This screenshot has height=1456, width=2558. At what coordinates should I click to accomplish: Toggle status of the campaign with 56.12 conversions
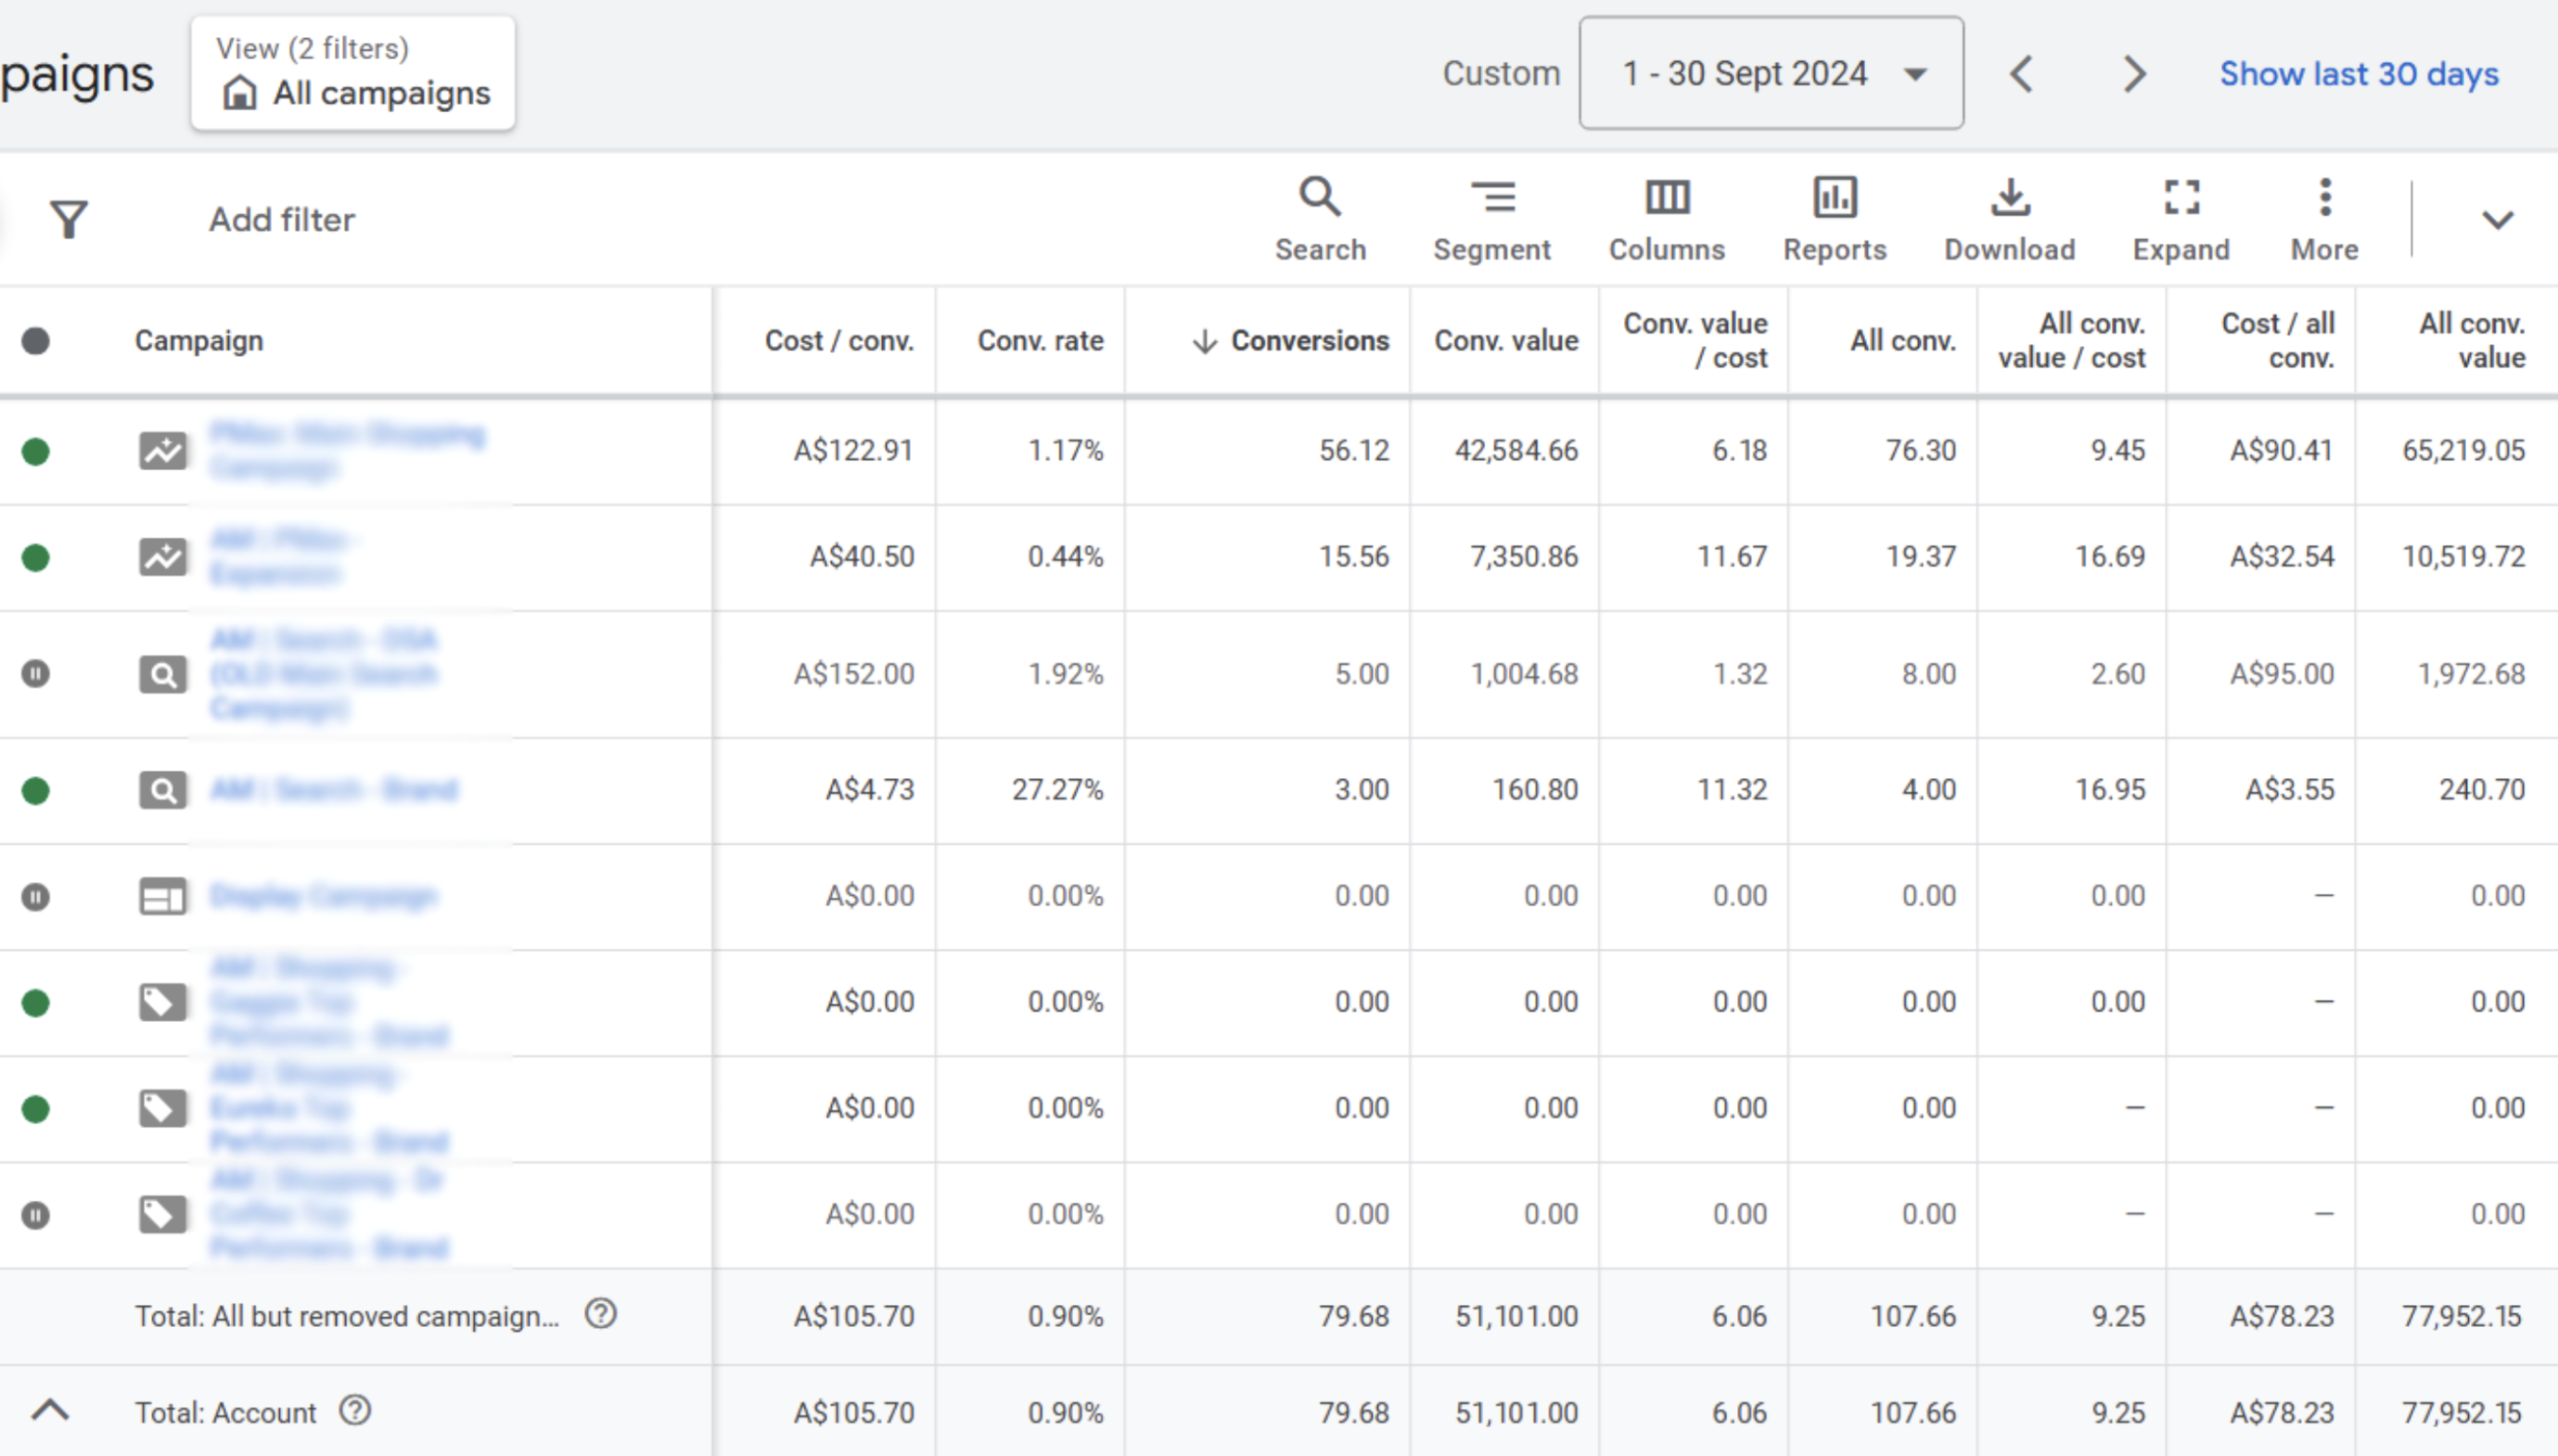[x=36, y=452]
